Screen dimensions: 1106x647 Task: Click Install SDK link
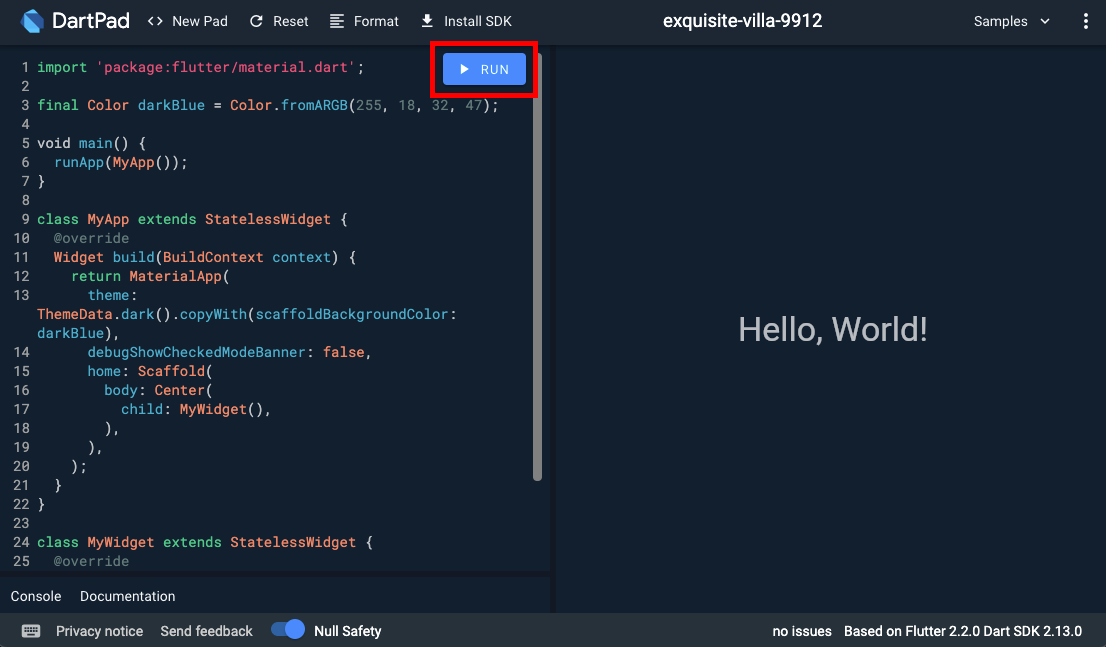[466, 21]
